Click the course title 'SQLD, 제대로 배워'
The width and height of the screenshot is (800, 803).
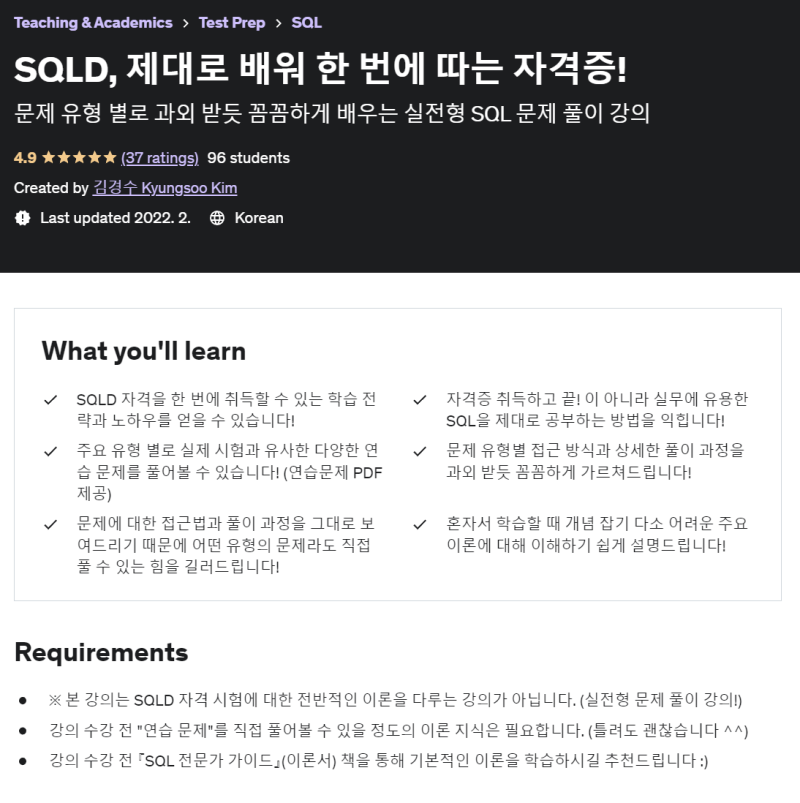(x=320, y=69)
